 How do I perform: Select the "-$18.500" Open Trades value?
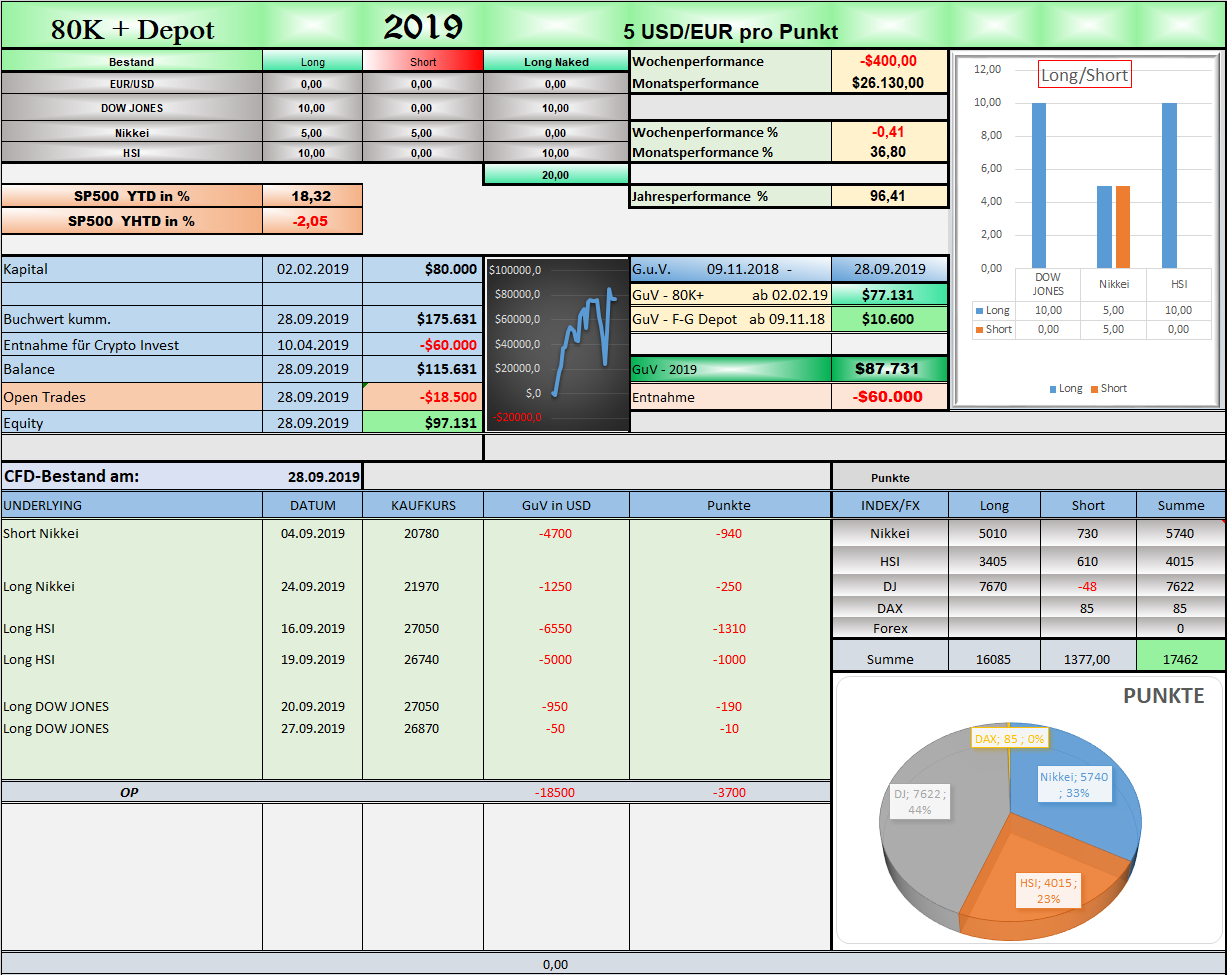point(423,397)
